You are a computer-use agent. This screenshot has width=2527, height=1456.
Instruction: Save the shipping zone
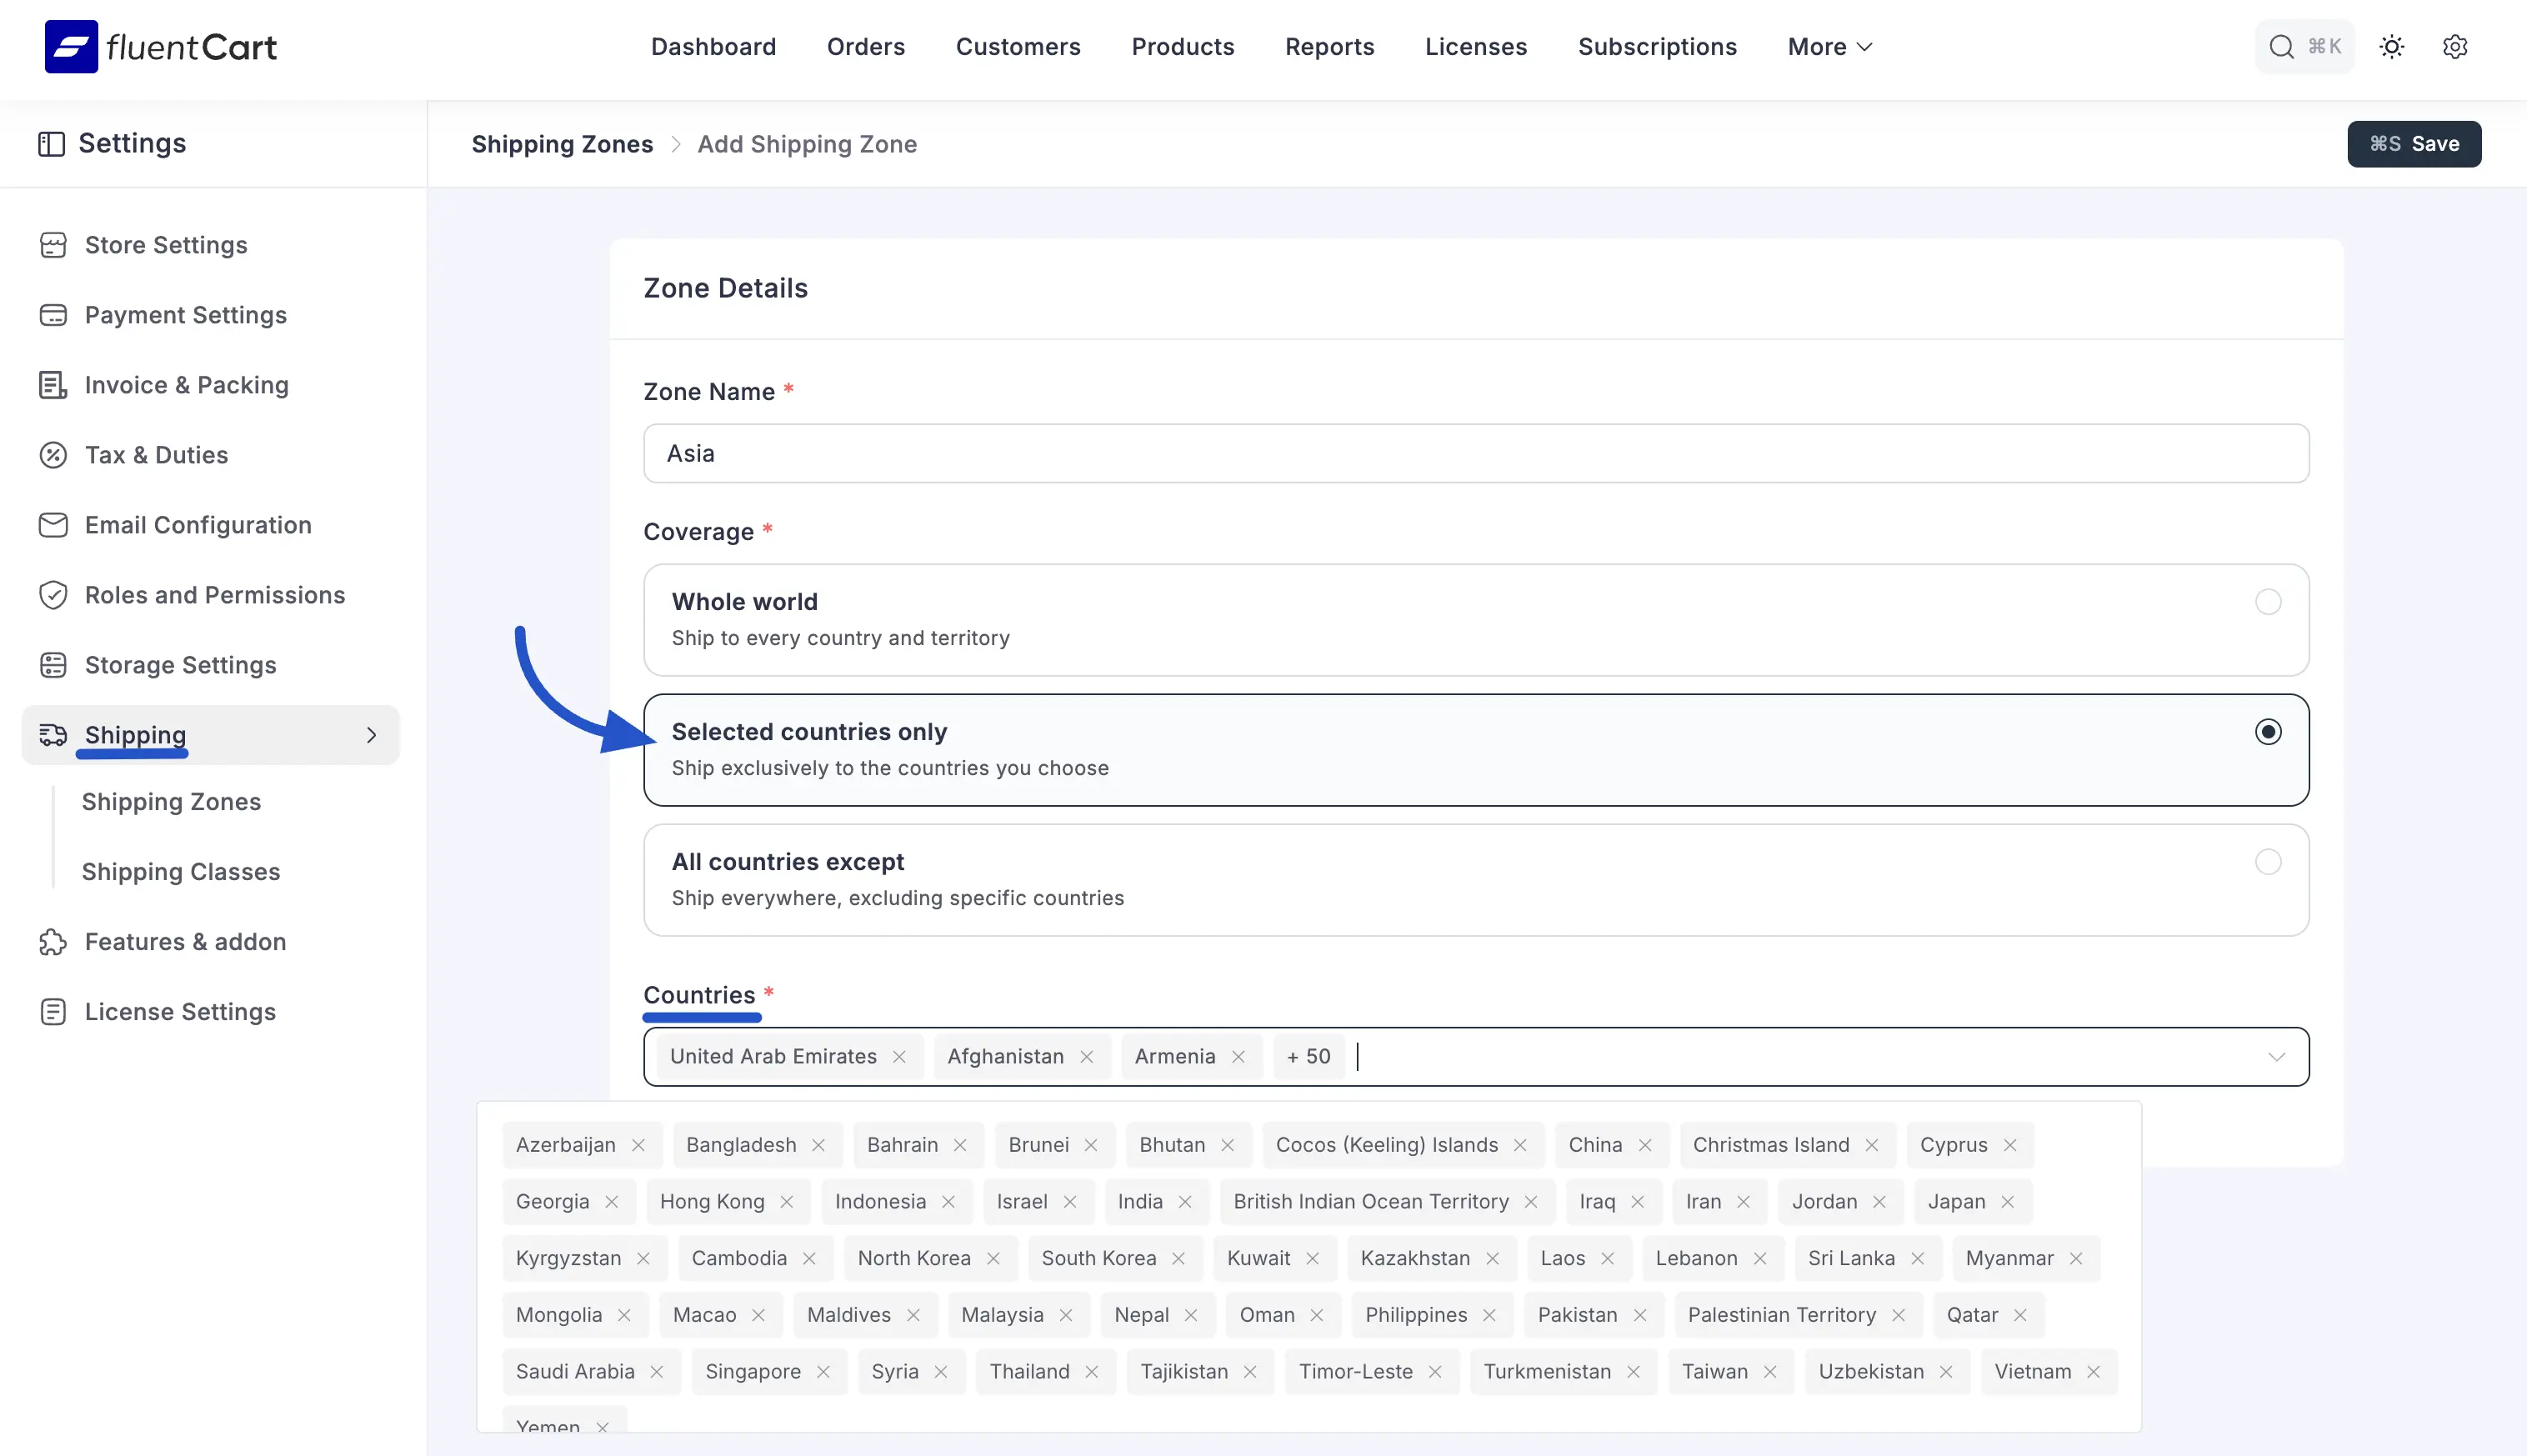click(x=2414, y=144)
